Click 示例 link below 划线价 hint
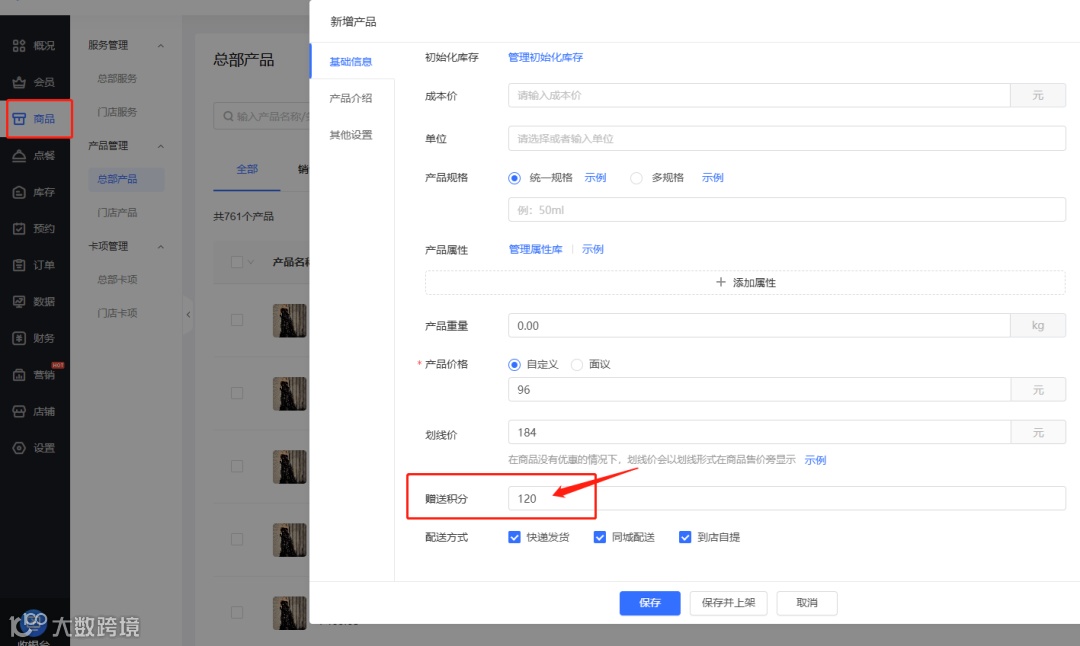This screenshot has height=646, width=1080. point(815,460)
